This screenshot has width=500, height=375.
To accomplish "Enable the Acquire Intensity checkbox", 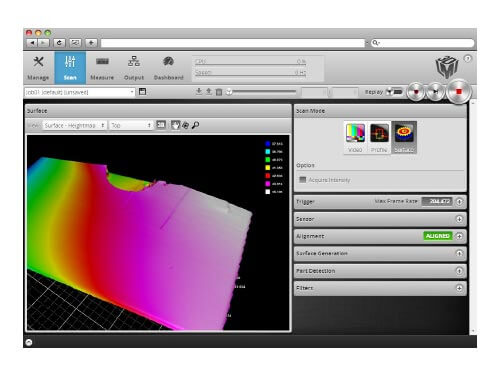I will point(302,180).
